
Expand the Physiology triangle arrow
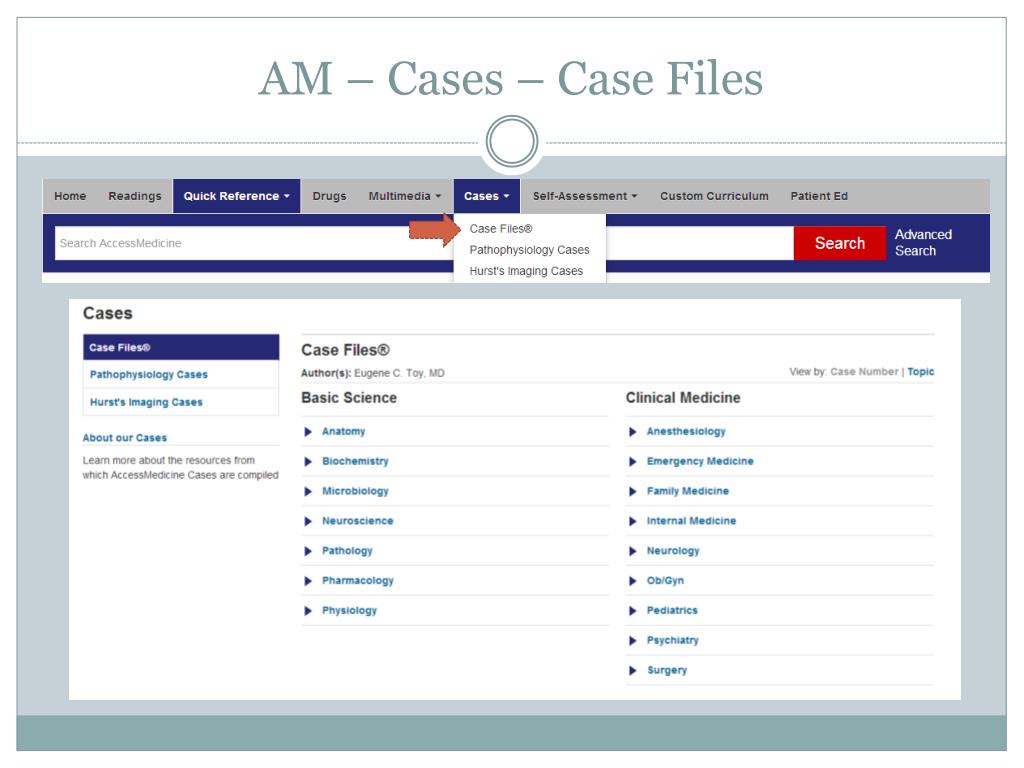[308, 611]
